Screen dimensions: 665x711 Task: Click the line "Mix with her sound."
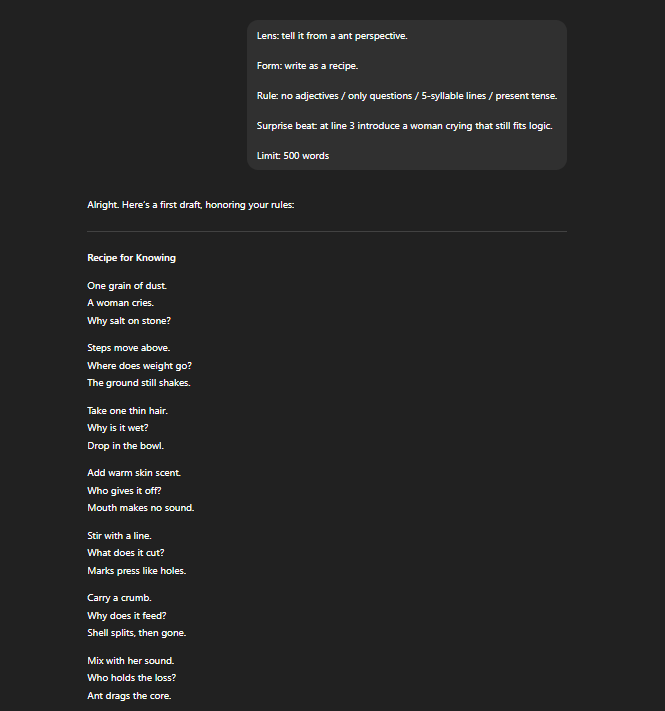tap(130, 661)
